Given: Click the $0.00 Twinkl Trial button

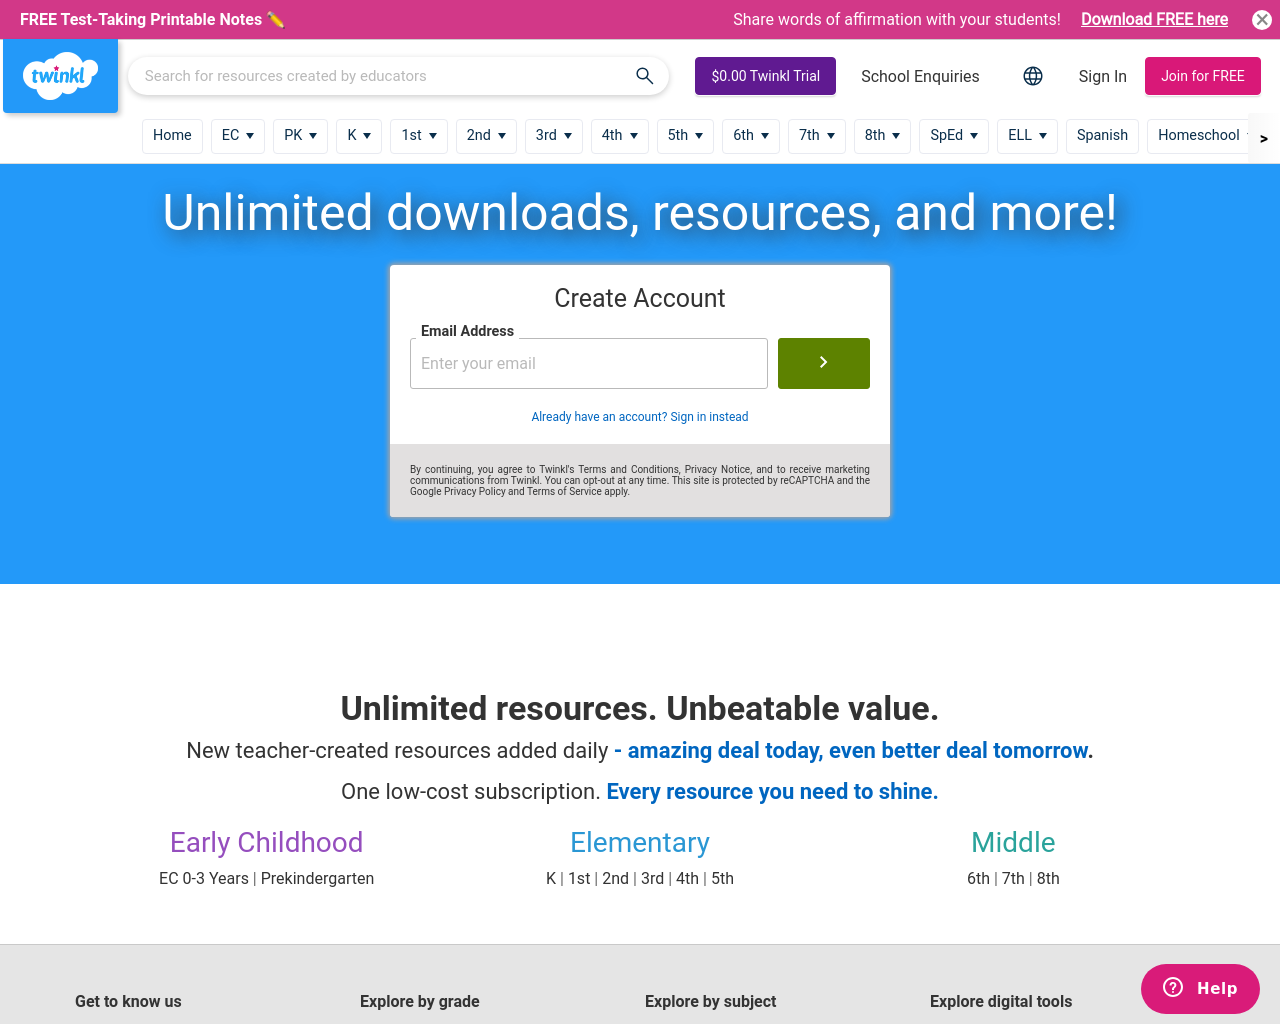Looking at the screenshot, I should click(x=765, y=76).
